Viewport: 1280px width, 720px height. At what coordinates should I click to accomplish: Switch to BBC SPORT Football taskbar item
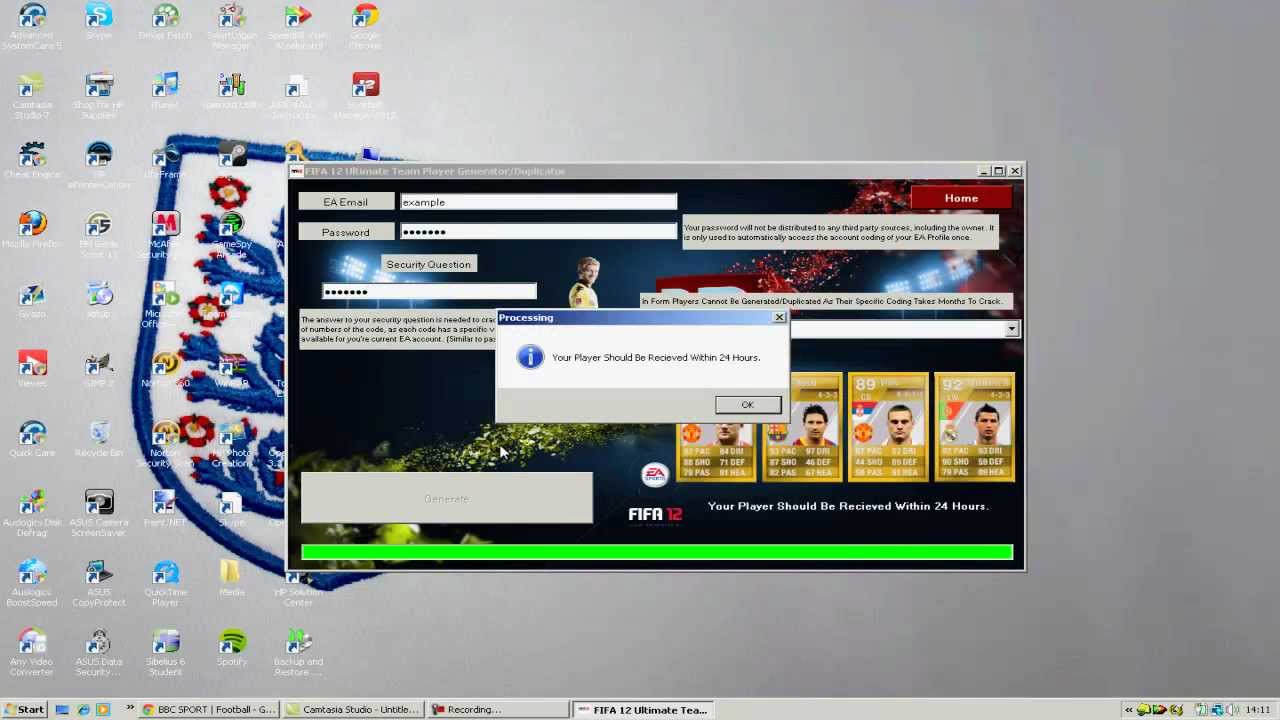point(208,710)
